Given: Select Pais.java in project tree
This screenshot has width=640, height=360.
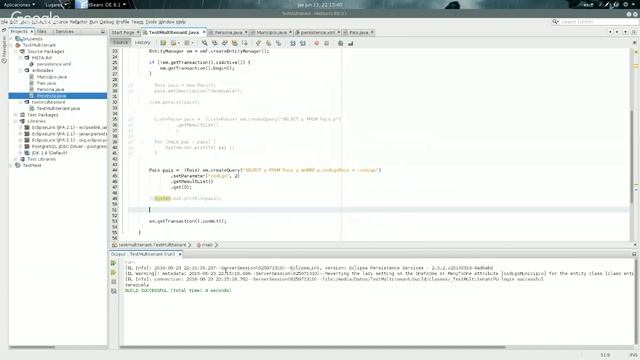Looking at the screenshot, I should [46, 83].
